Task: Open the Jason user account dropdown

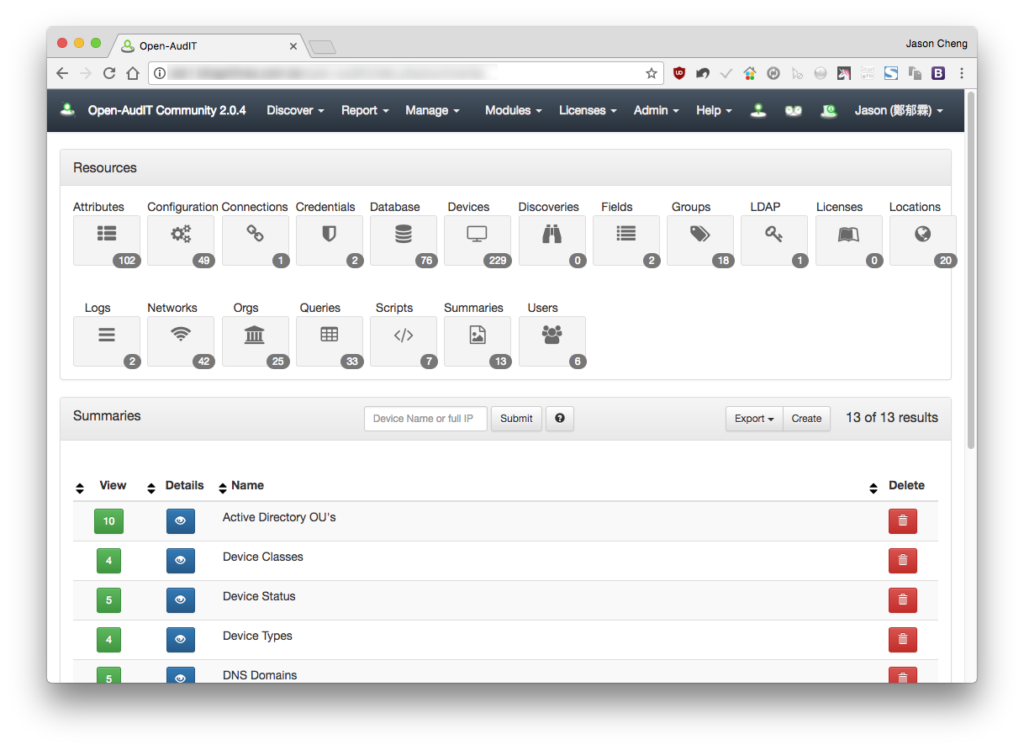Action: tap(899, 110)
